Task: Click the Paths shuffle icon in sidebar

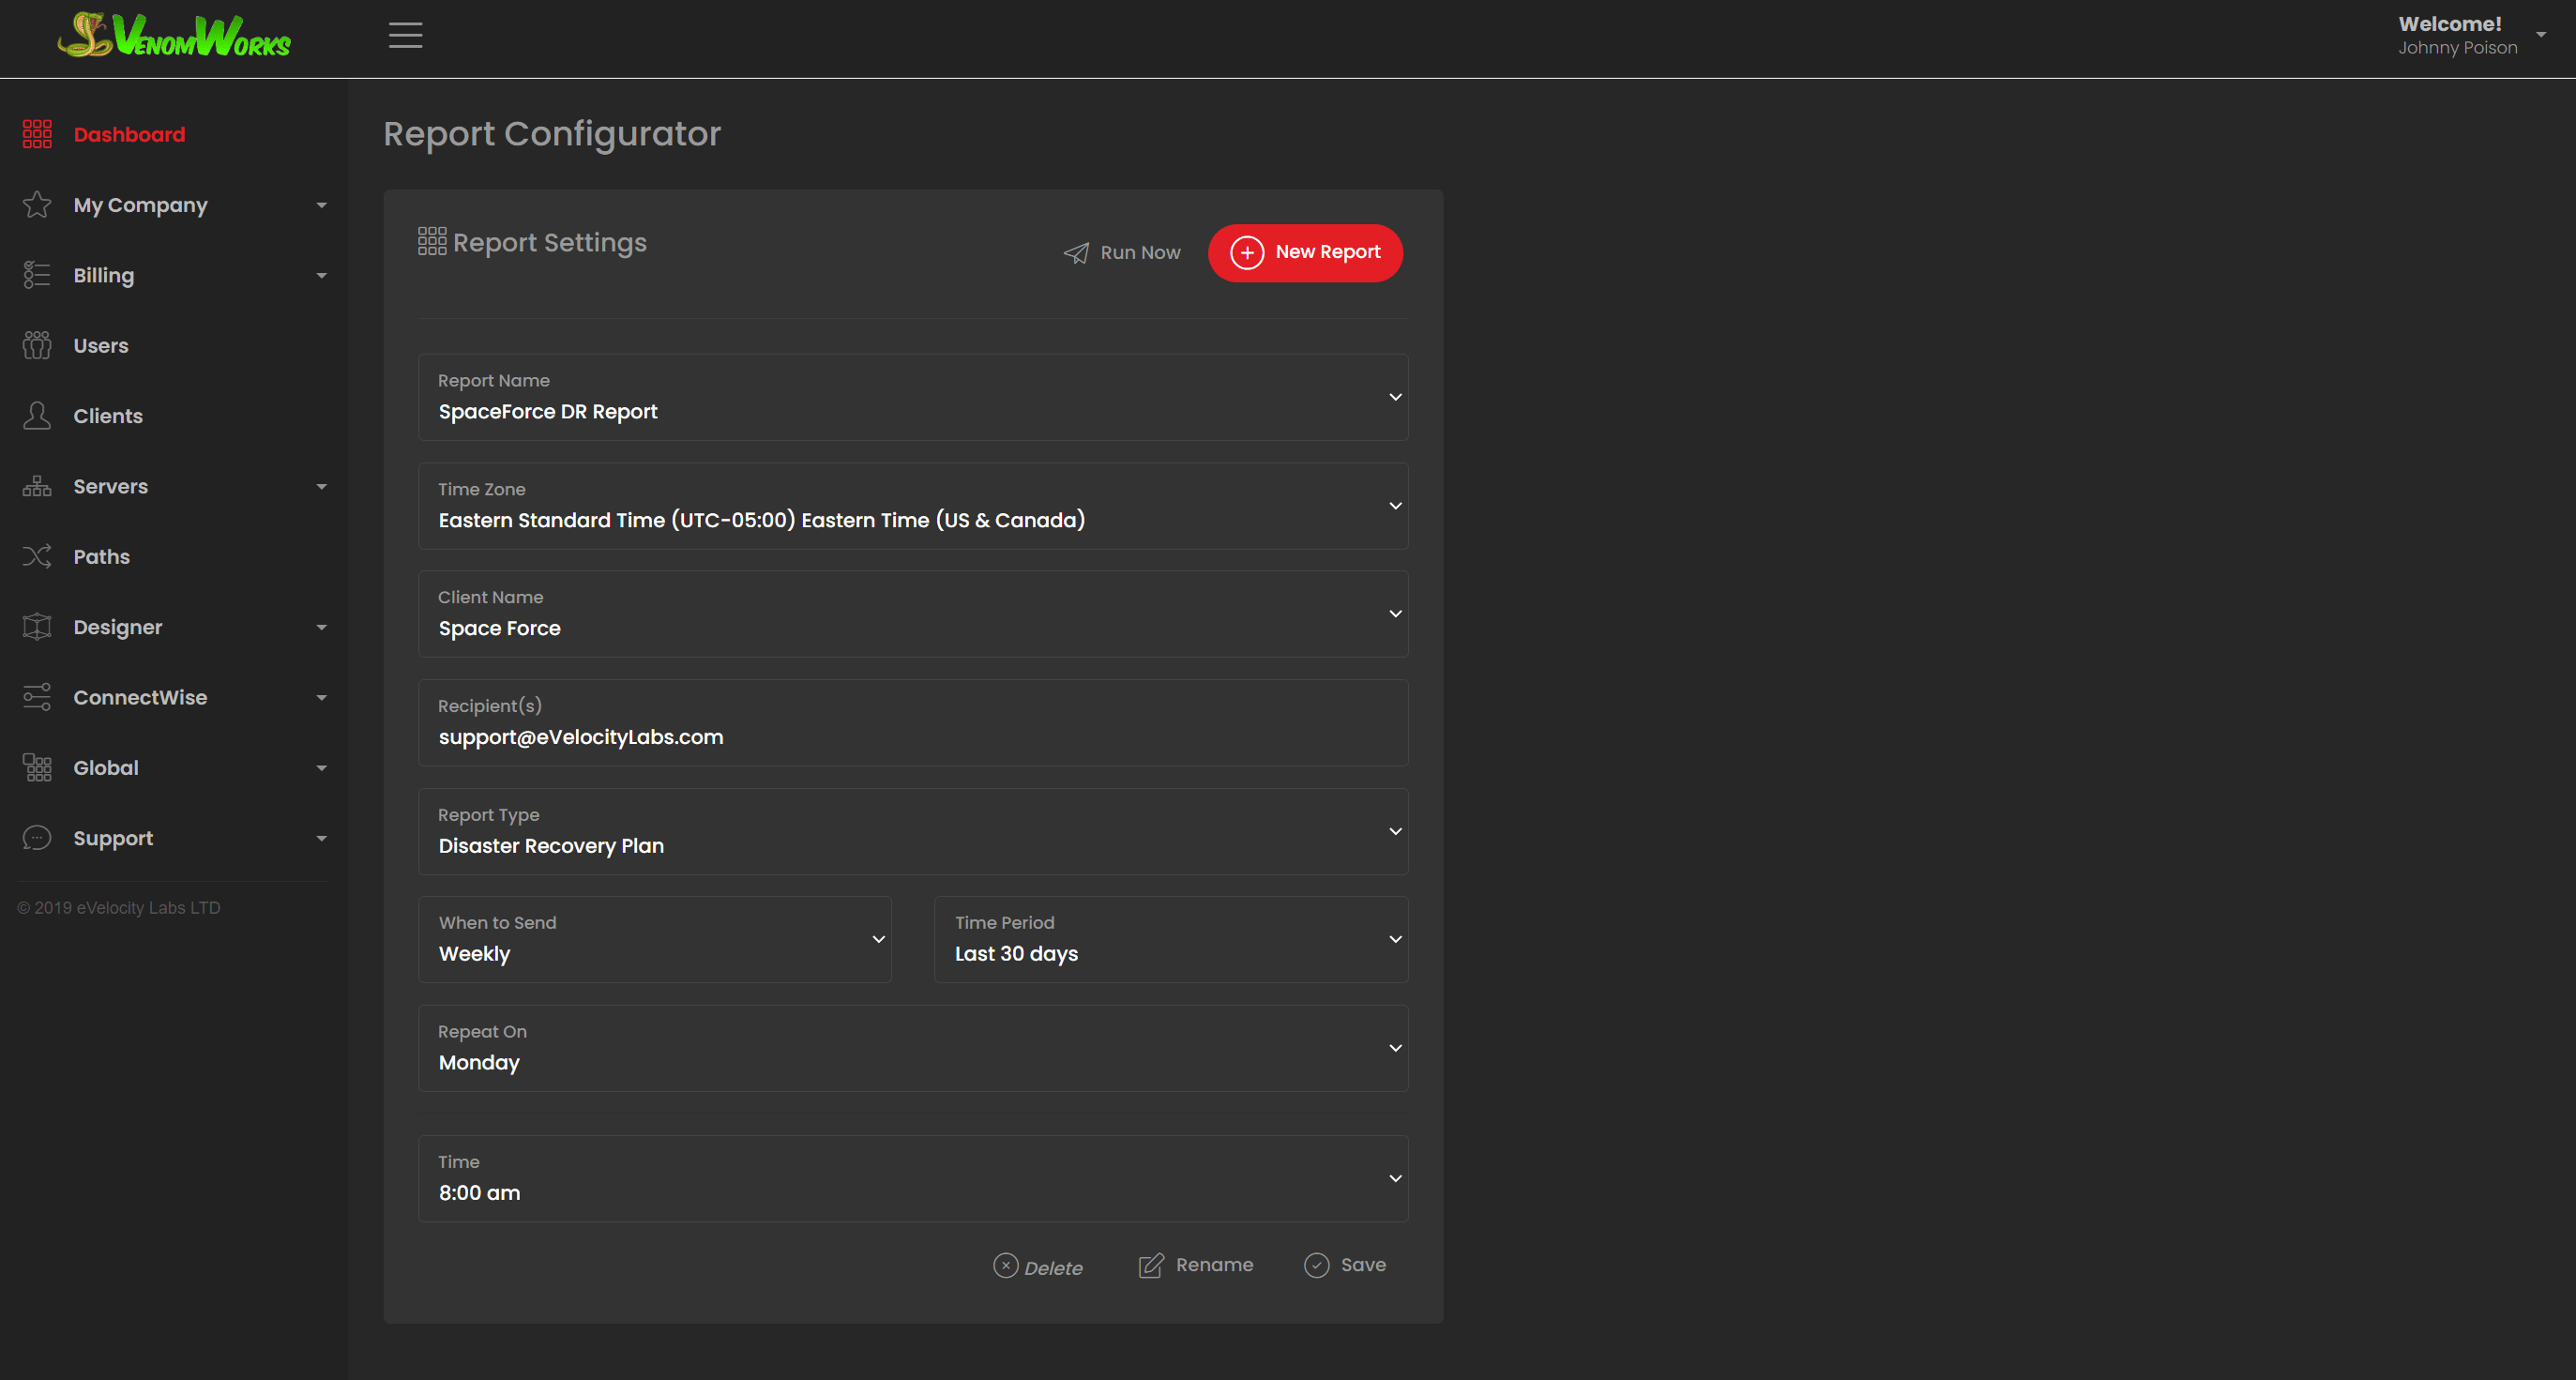Action: (x=37, y=556)
